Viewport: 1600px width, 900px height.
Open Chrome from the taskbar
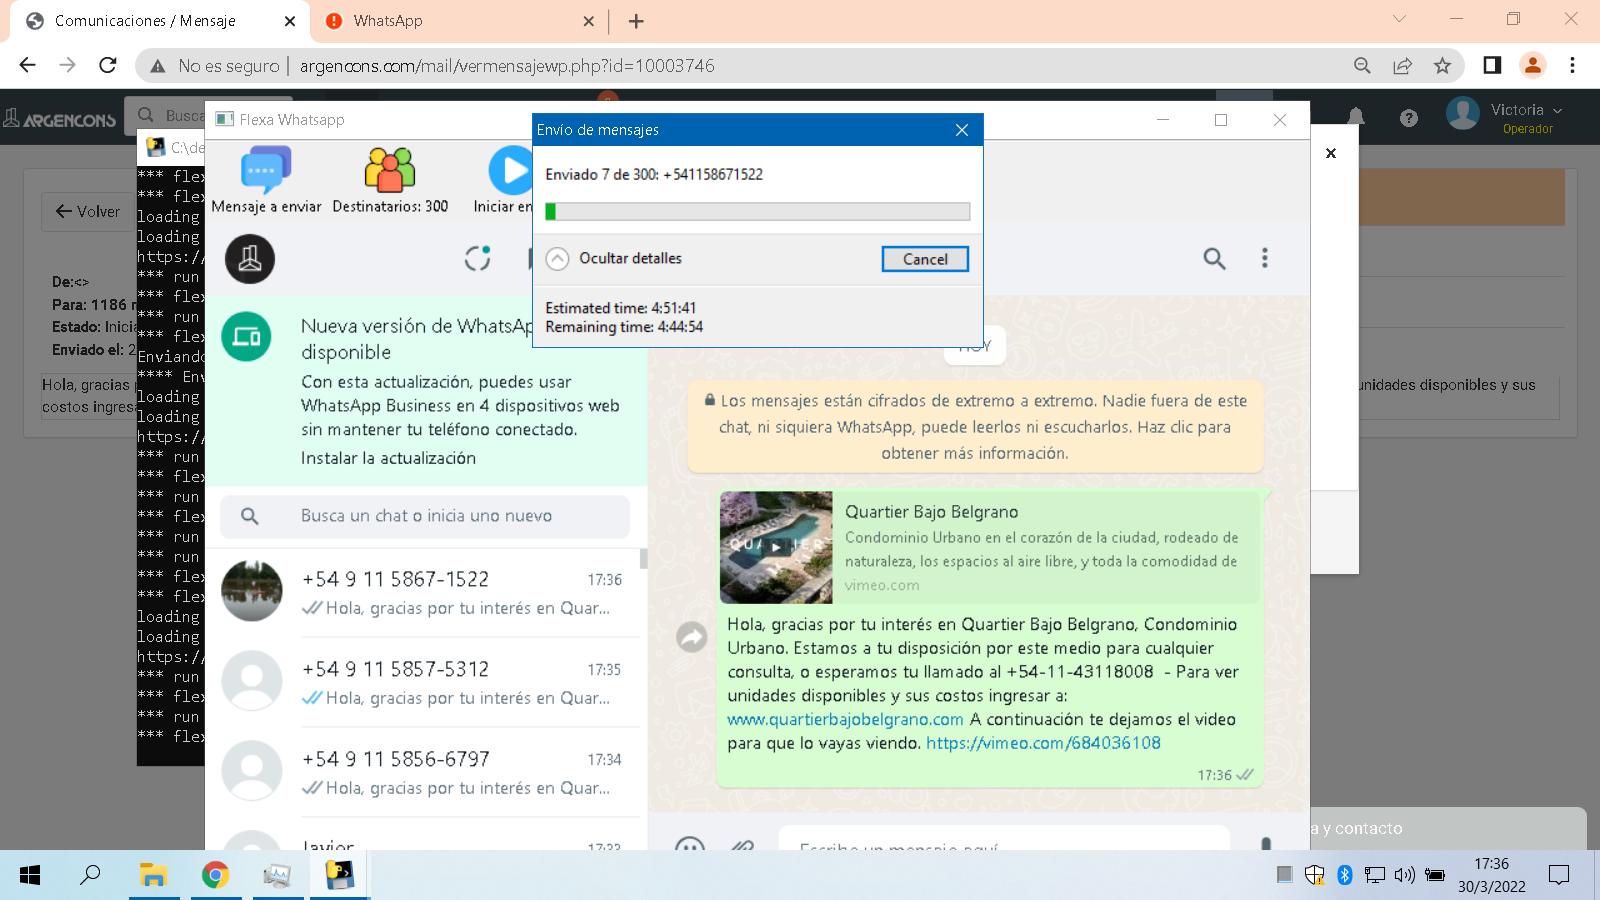coord(215,876)
